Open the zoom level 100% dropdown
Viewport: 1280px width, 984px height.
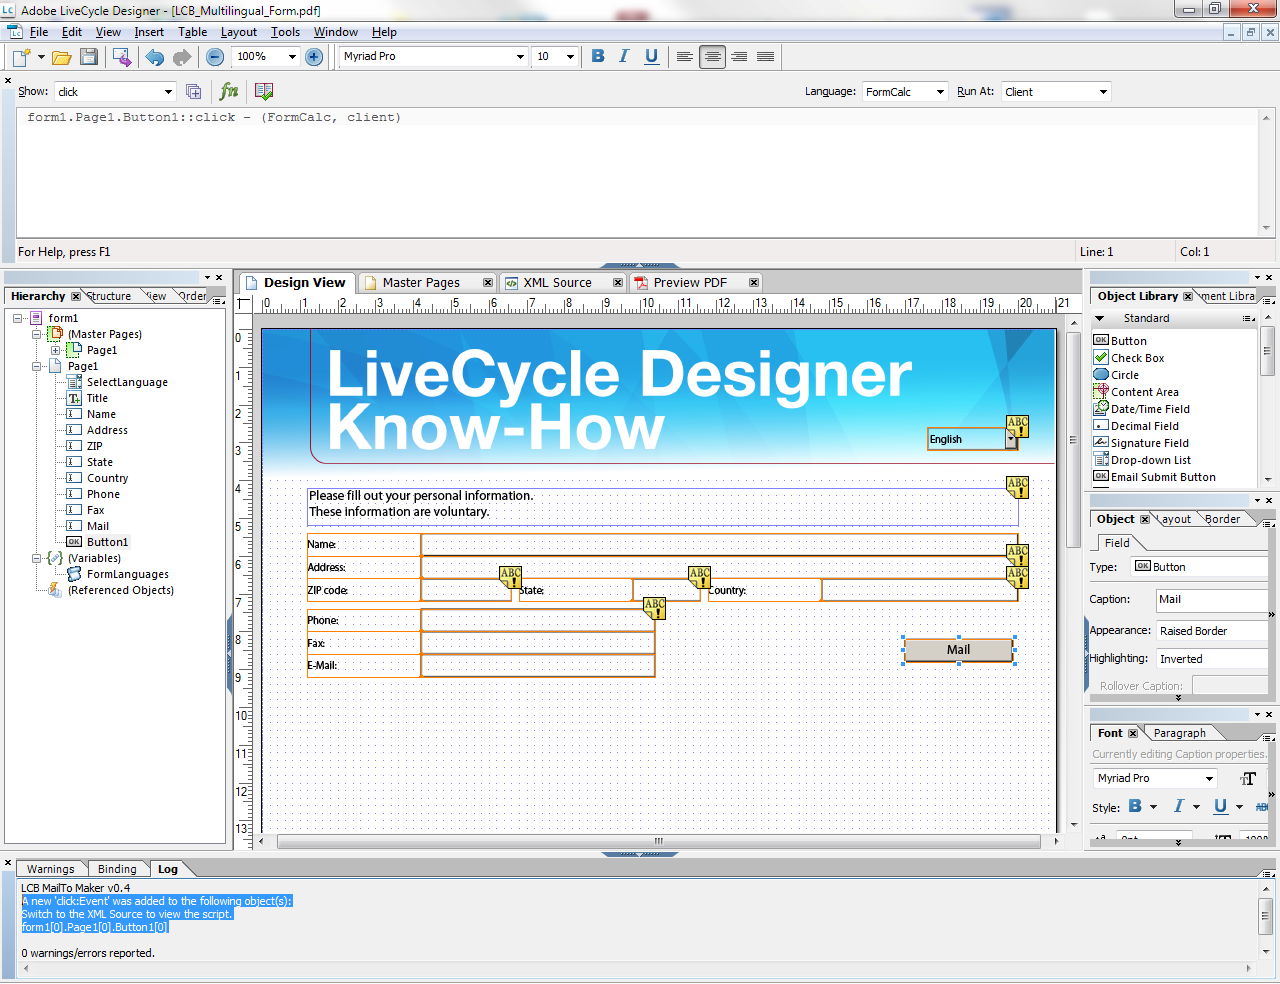[x=292, y=57]
